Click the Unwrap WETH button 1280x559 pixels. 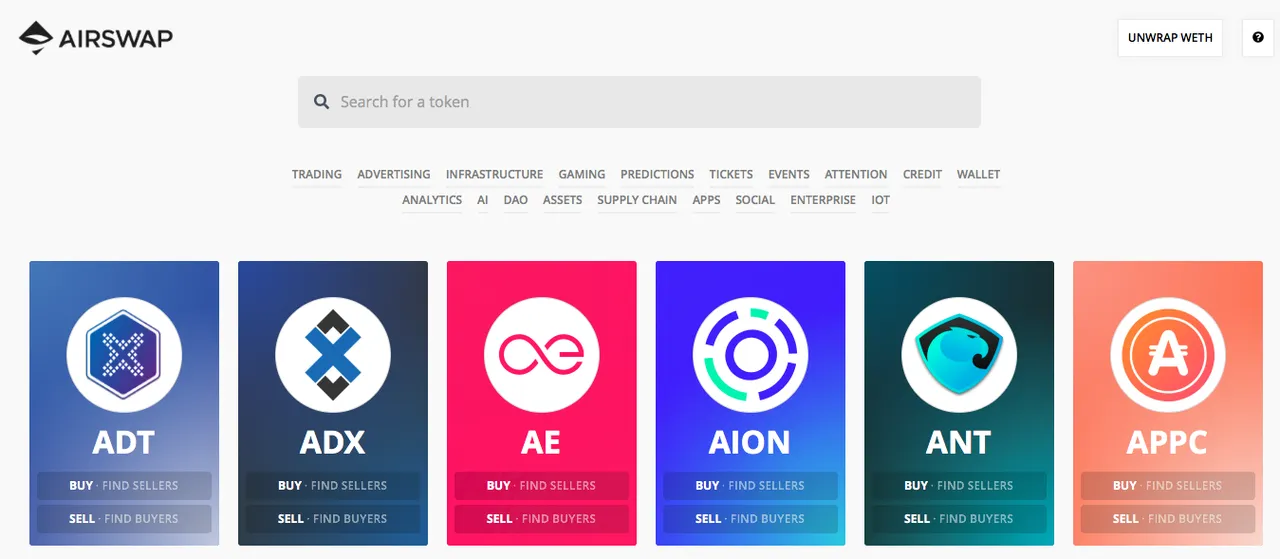coord(1170,38)
